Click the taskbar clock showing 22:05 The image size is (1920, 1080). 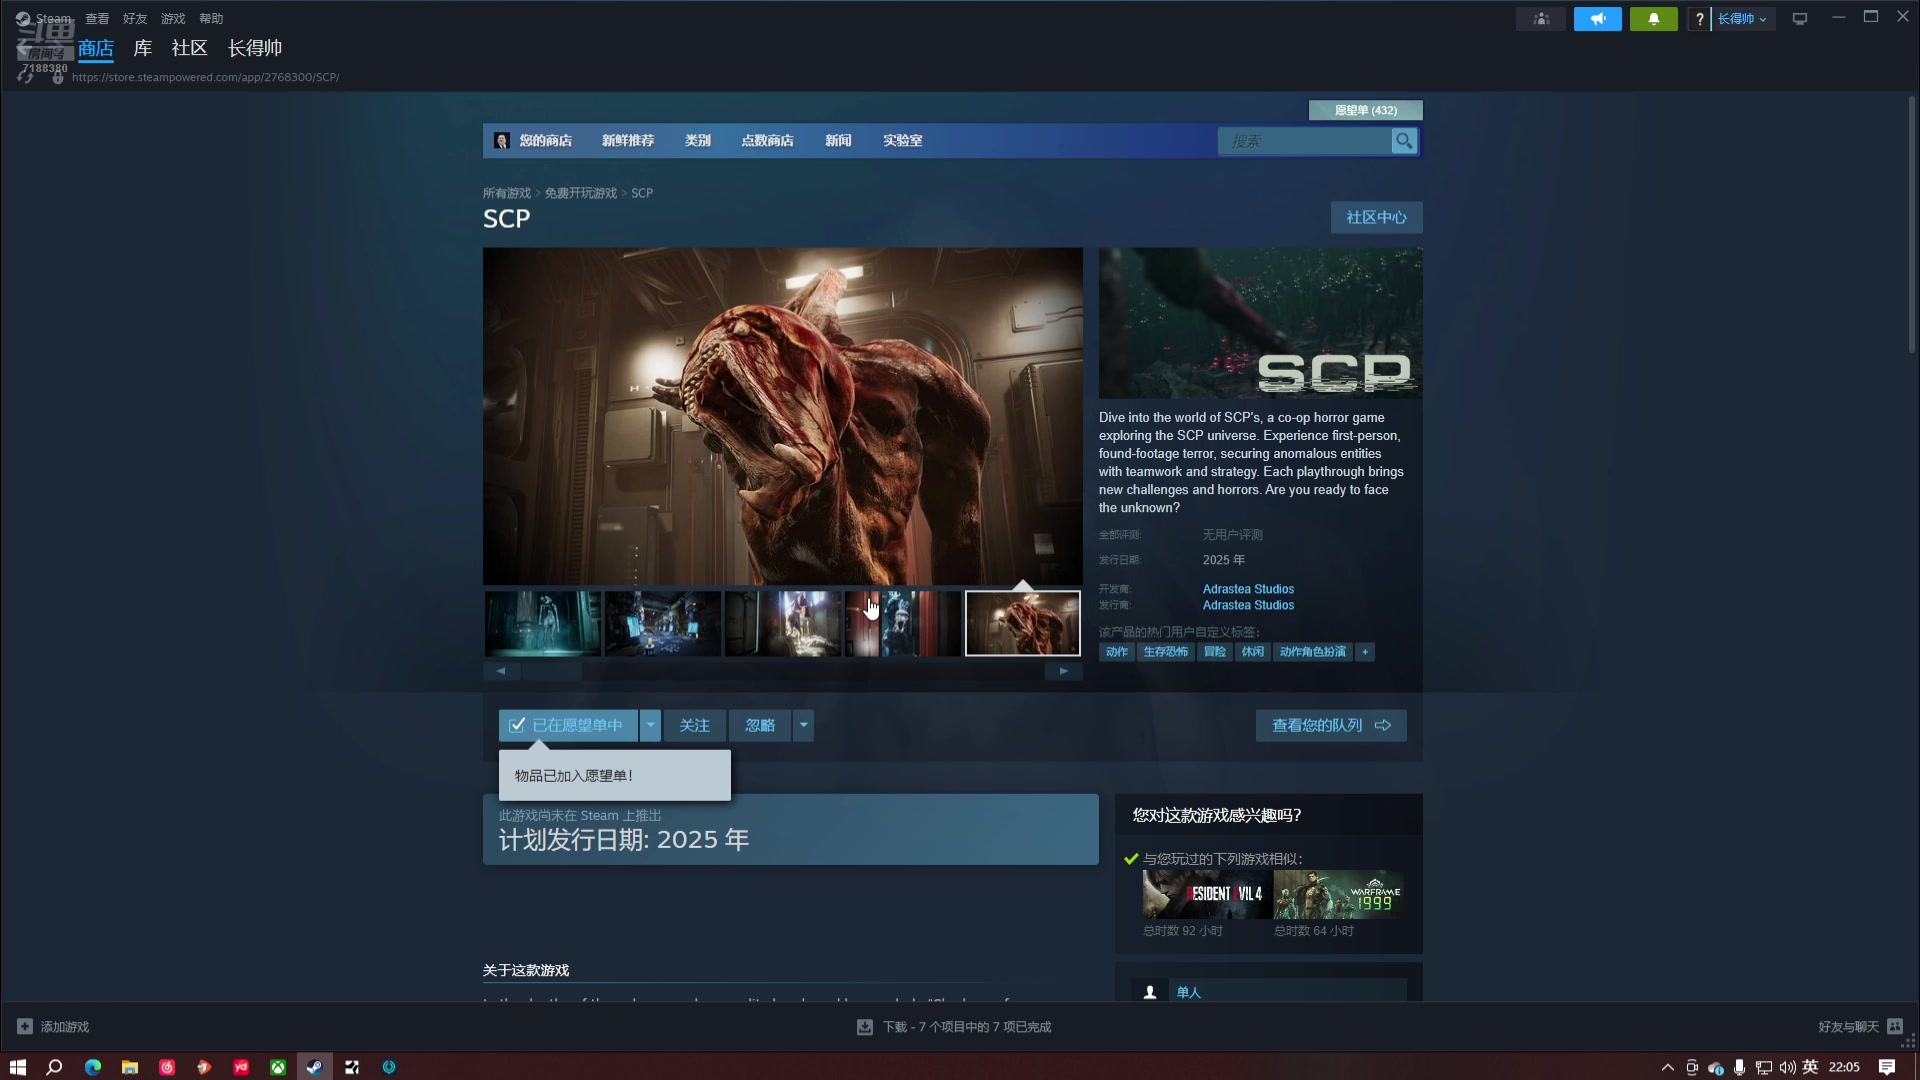tap(1844, 1067)
